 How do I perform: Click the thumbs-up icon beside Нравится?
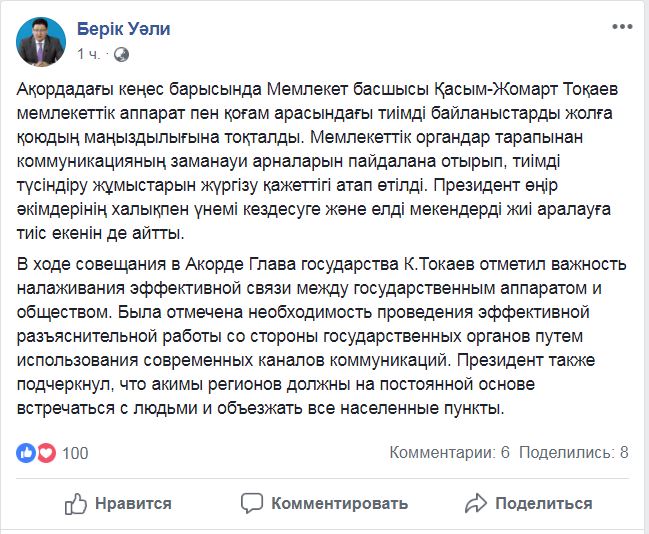76,504
